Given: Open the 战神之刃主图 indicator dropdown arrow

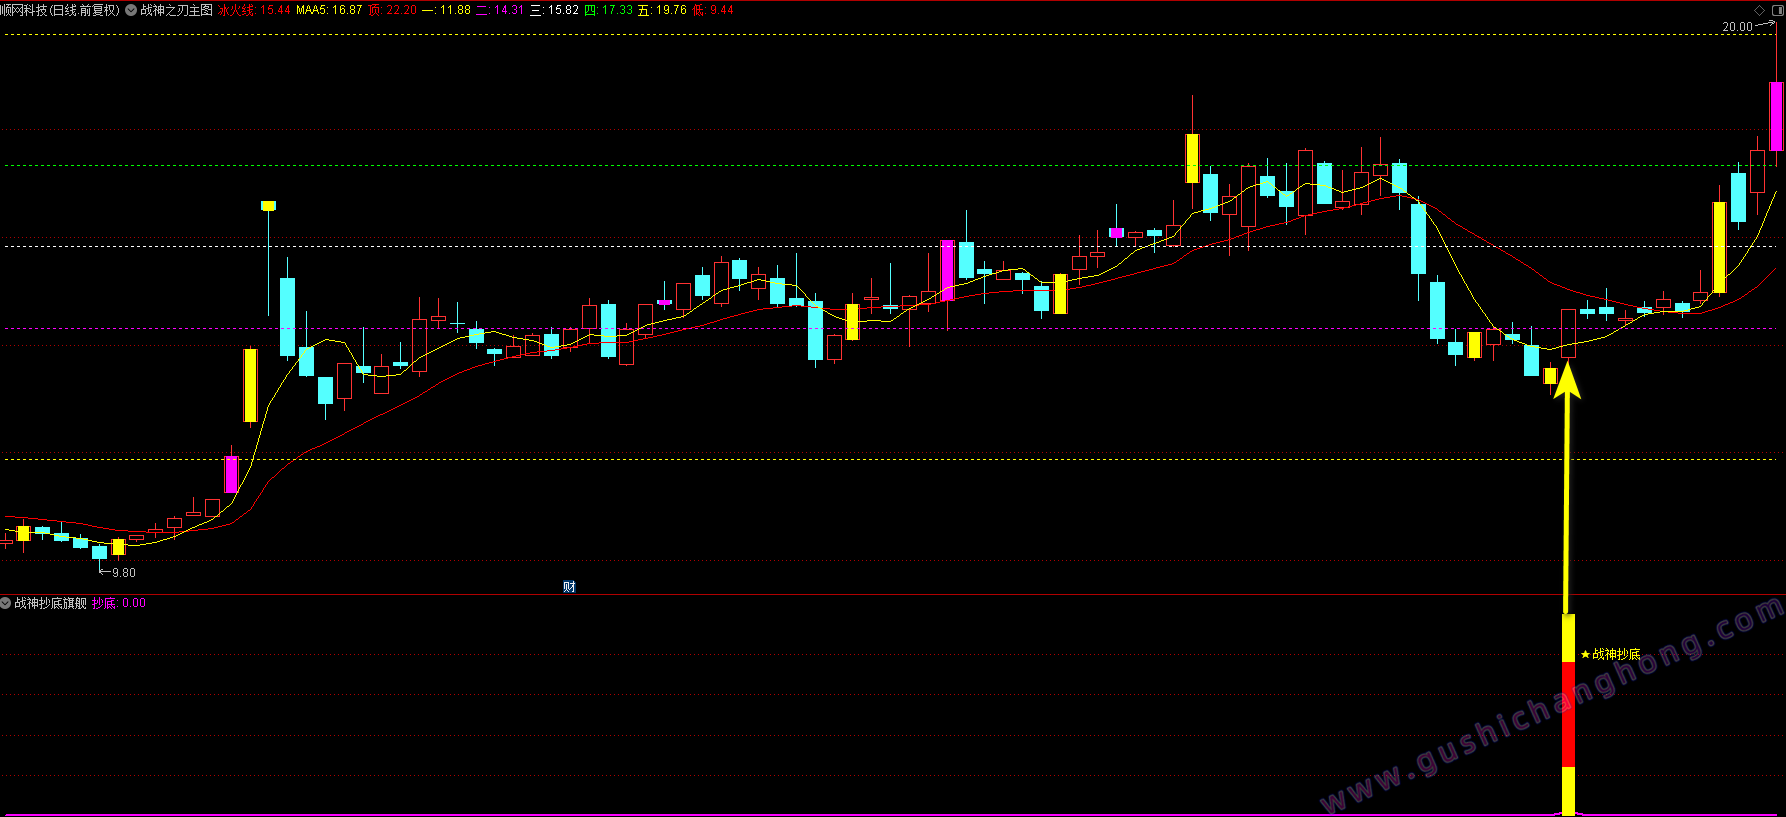Looking at the screenshot, I should 131,10.
